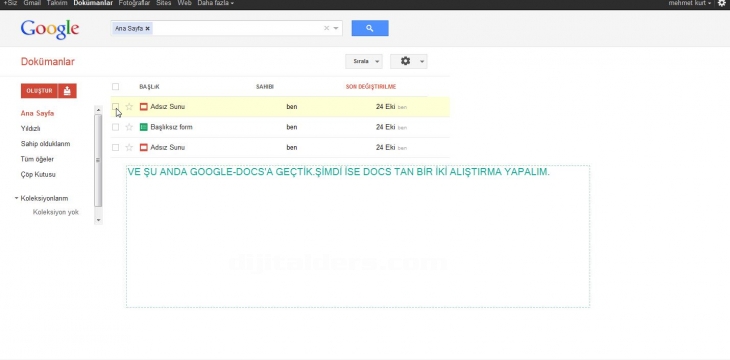Screen dimensions: 730x360
Task: Check the last Adsız Sunu row checkbox
Action: (x=115, y=148)
